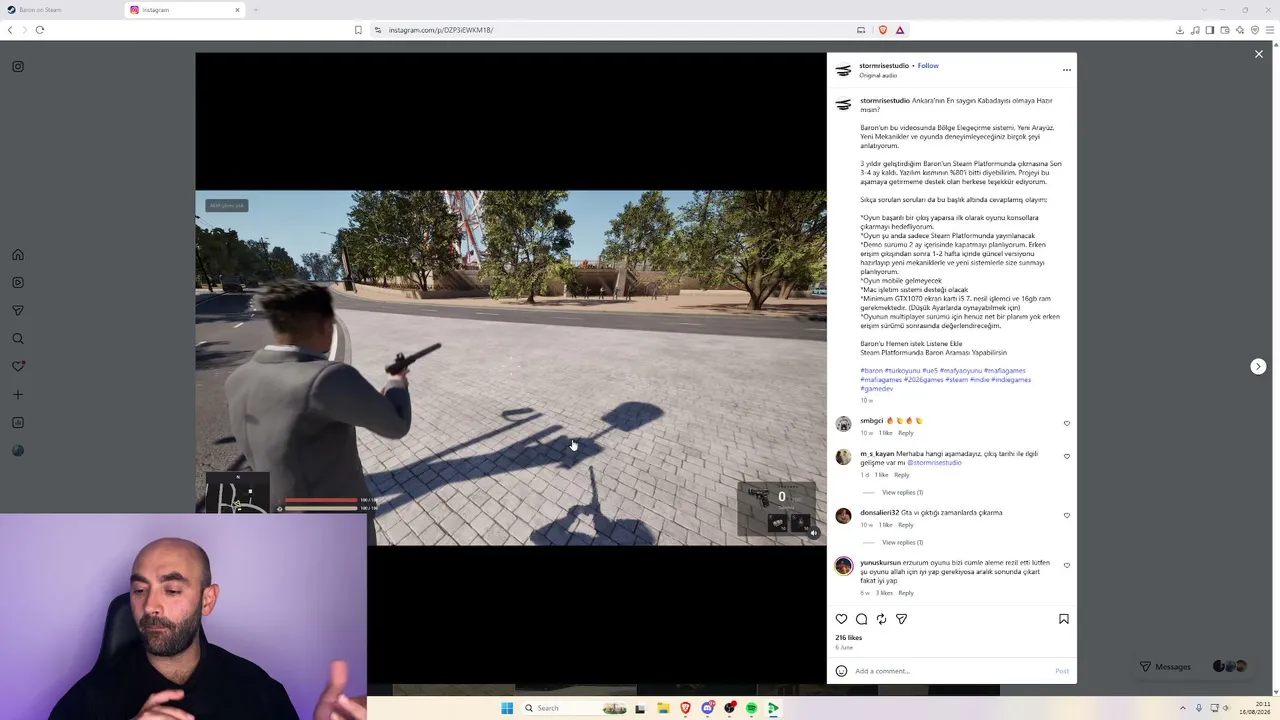Open a new browser tab
1280x720 pixels.
click(256, 10)
